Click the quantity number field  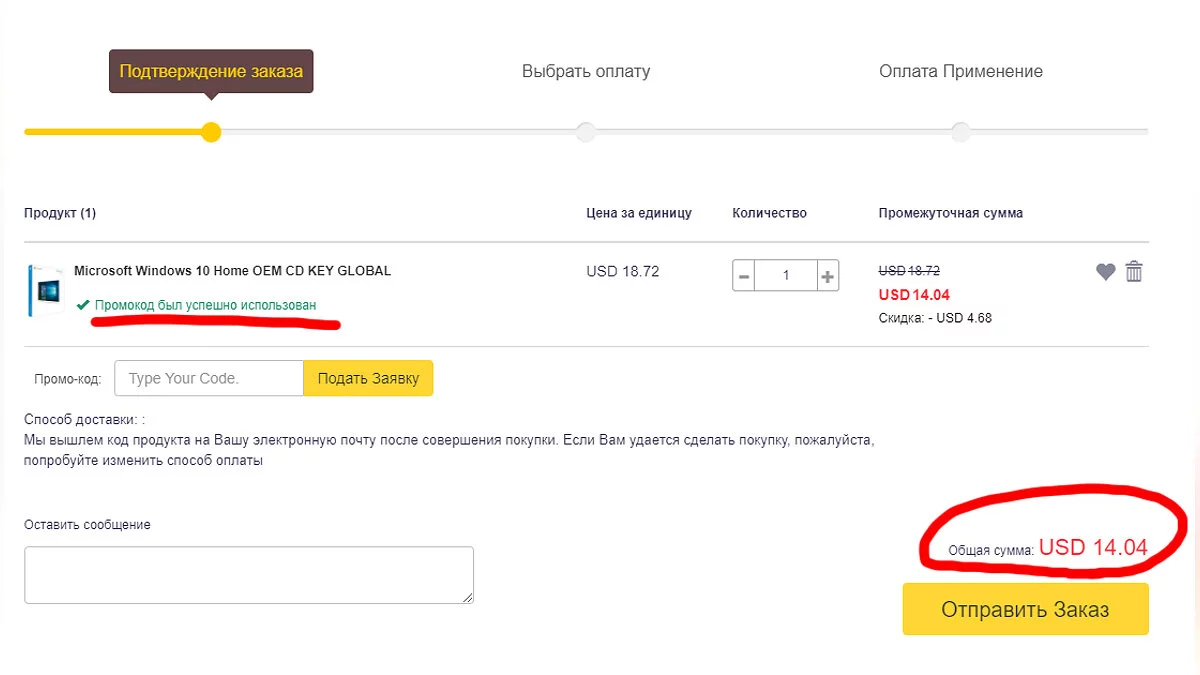pos(786,276)
